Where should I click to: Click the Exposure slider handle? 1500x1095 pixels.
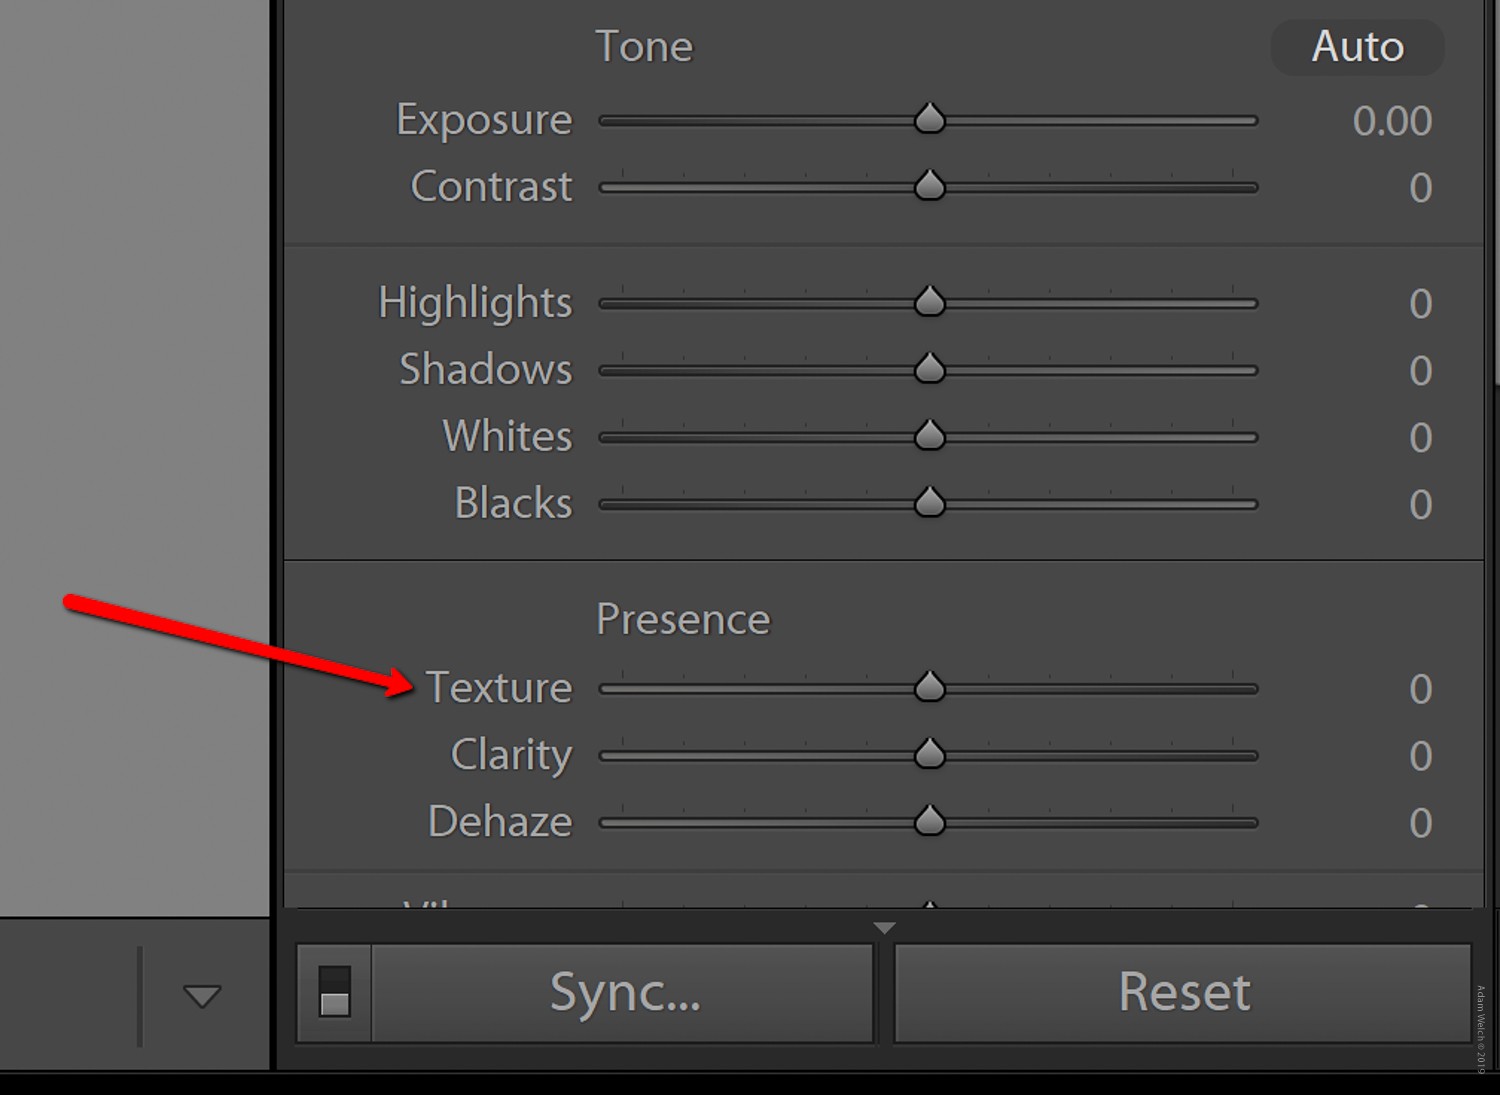[929, 118]
